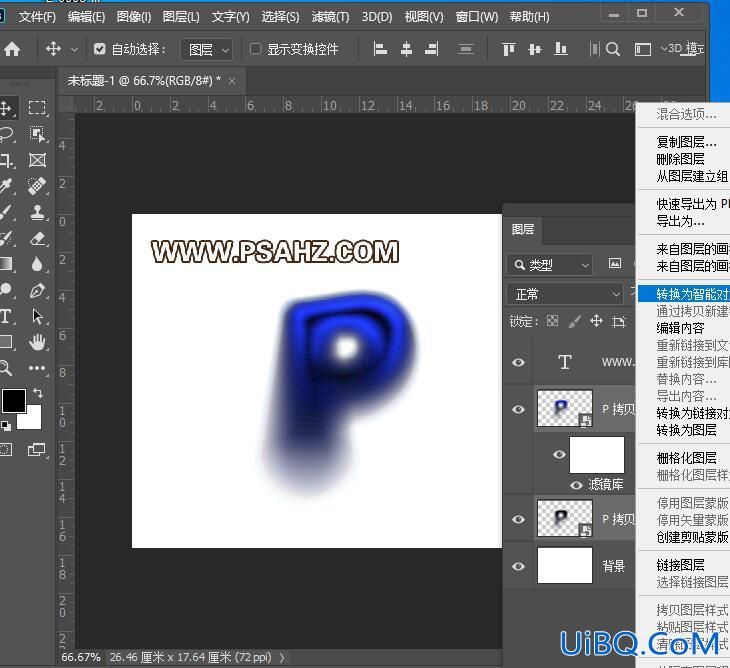Select the Blur tool
The width and height of the screenshot is (730, 668).
tap(37, 264)
